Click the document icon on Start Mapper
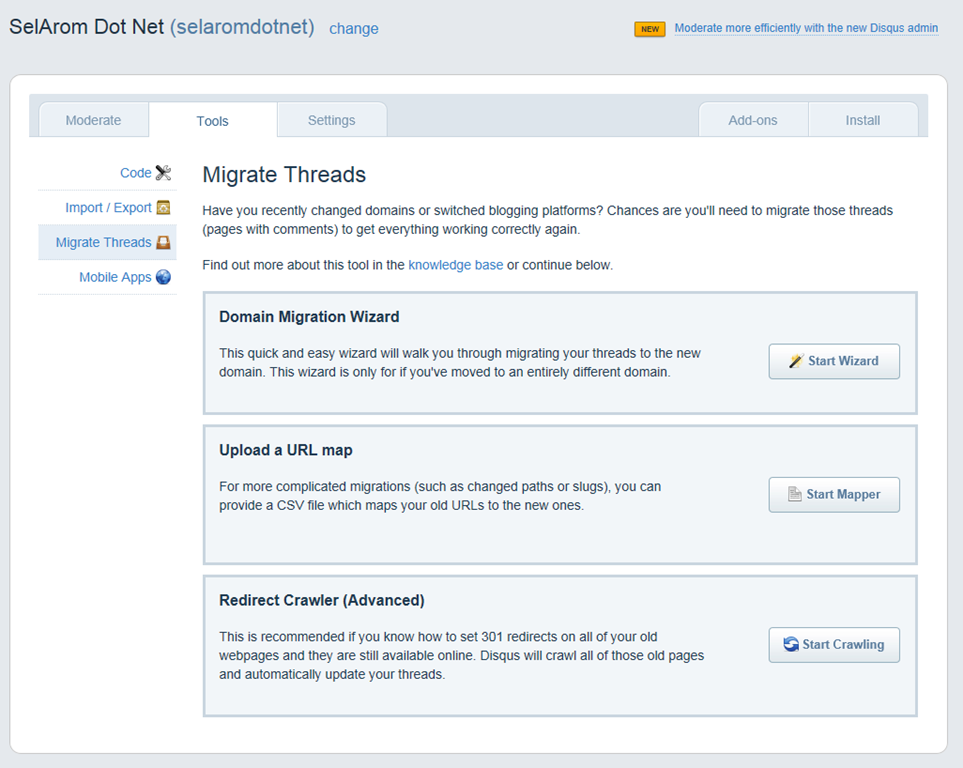The width and height of the screenshot is (963, 768). tap(795, 494)
